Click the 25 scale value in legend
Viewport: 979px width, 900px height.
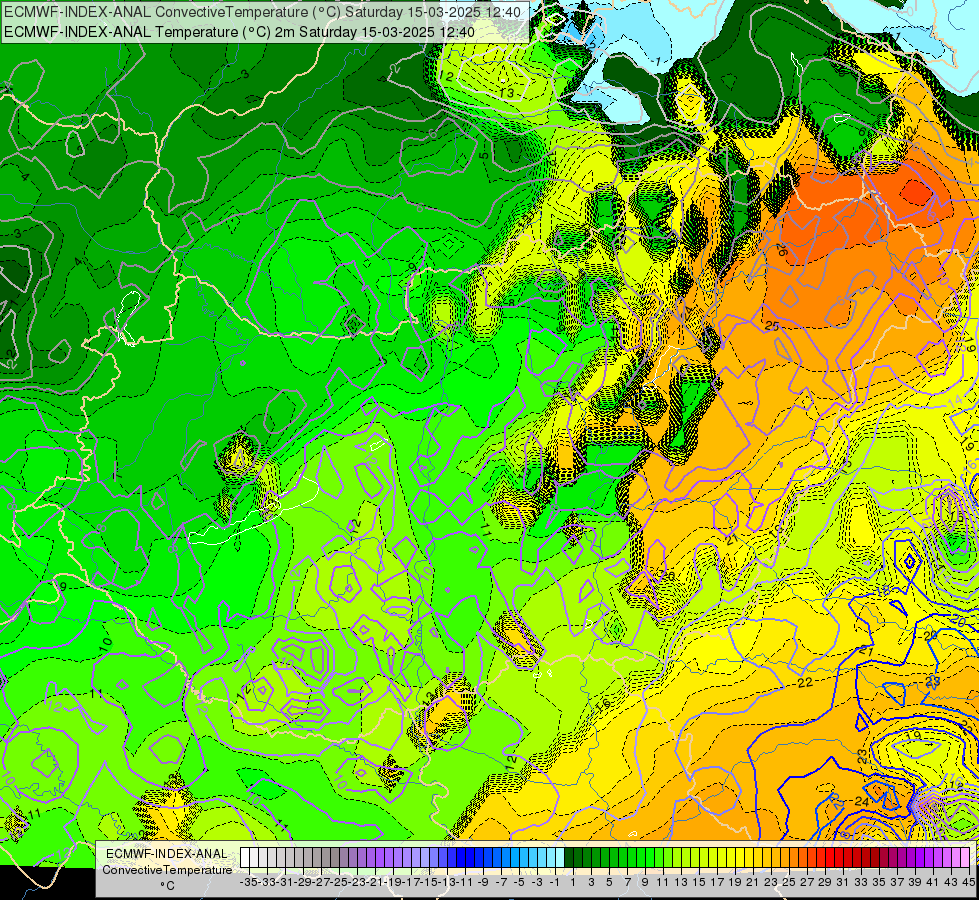point(789,882)
